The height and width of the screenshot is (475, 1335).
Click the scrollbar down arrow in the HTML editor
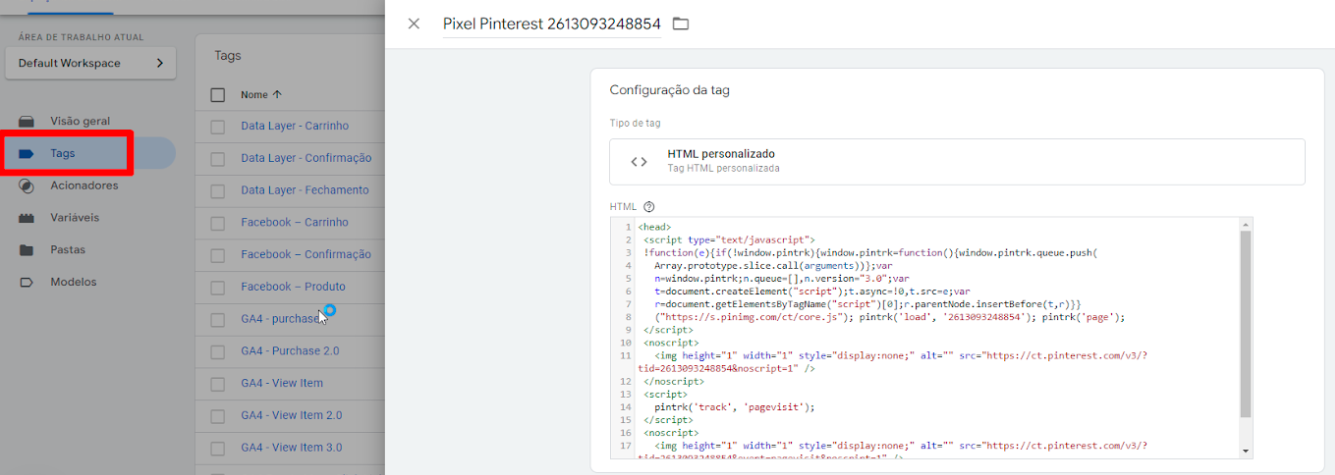(1245, 450)
